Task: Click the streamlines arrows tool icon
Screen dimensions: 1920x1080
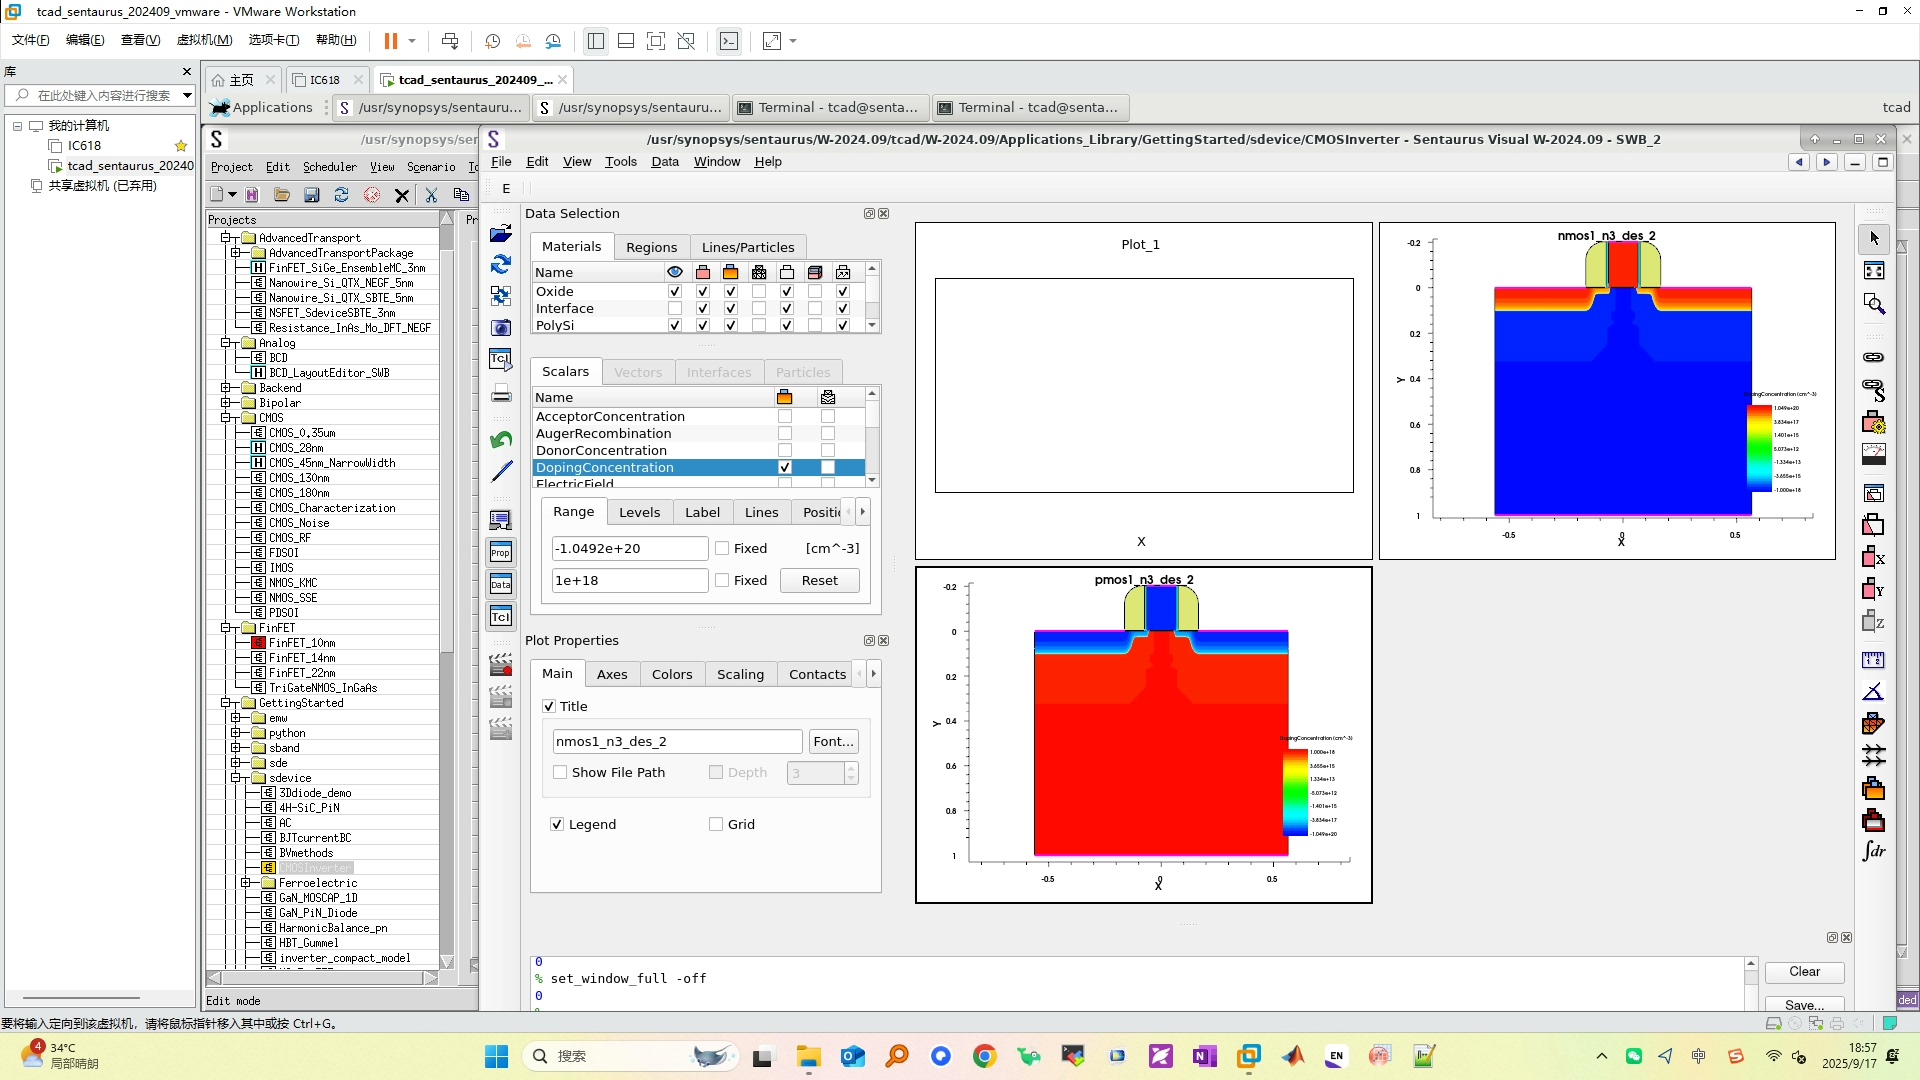Action: click(x=1874, y=755)
